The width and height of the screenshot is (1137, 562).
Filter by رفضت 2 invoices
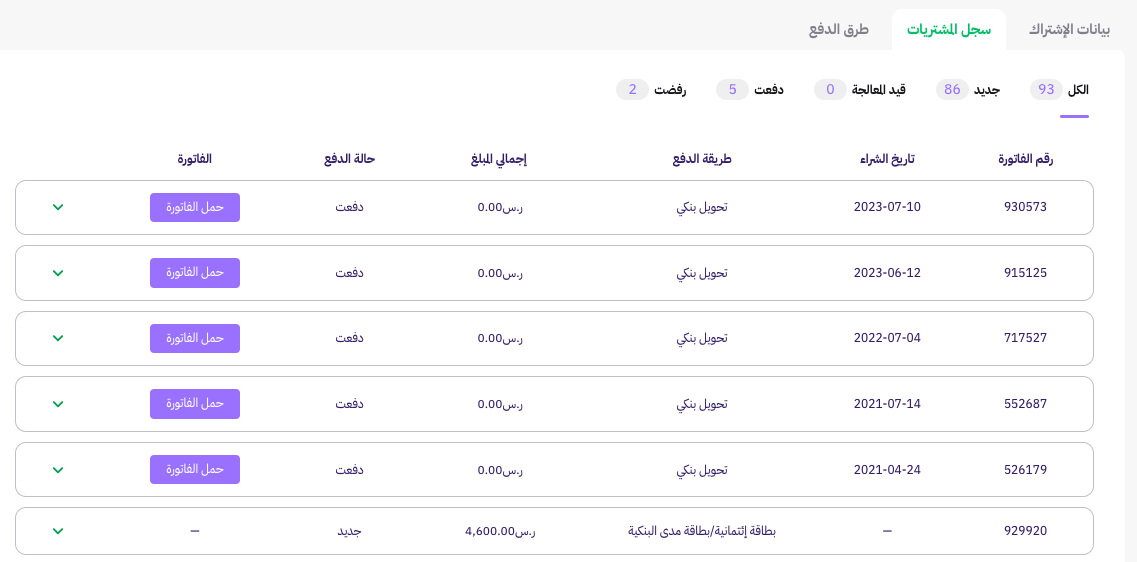point(651,90)
